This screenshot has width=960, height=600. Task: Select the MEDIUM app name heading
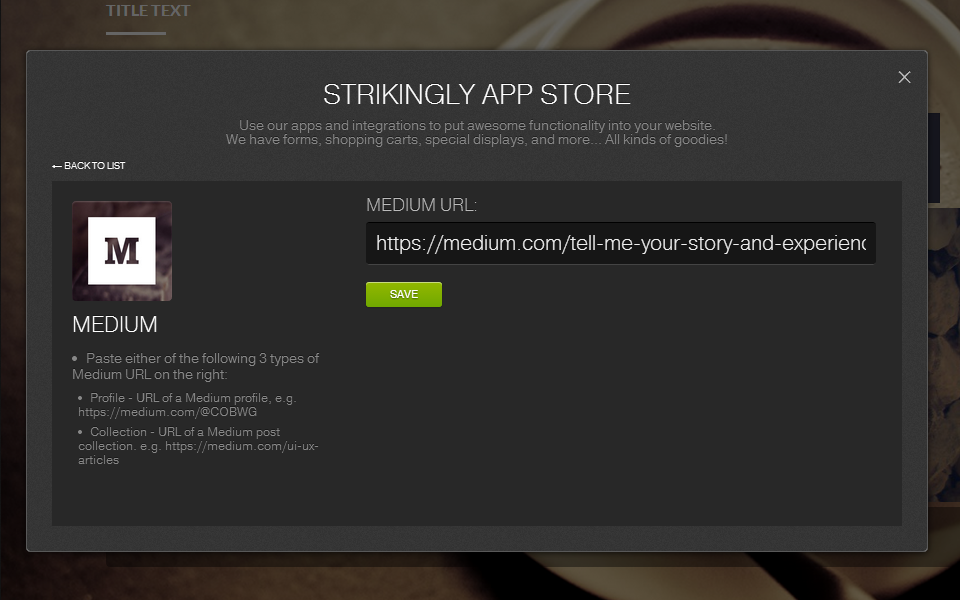pos(115,324)
